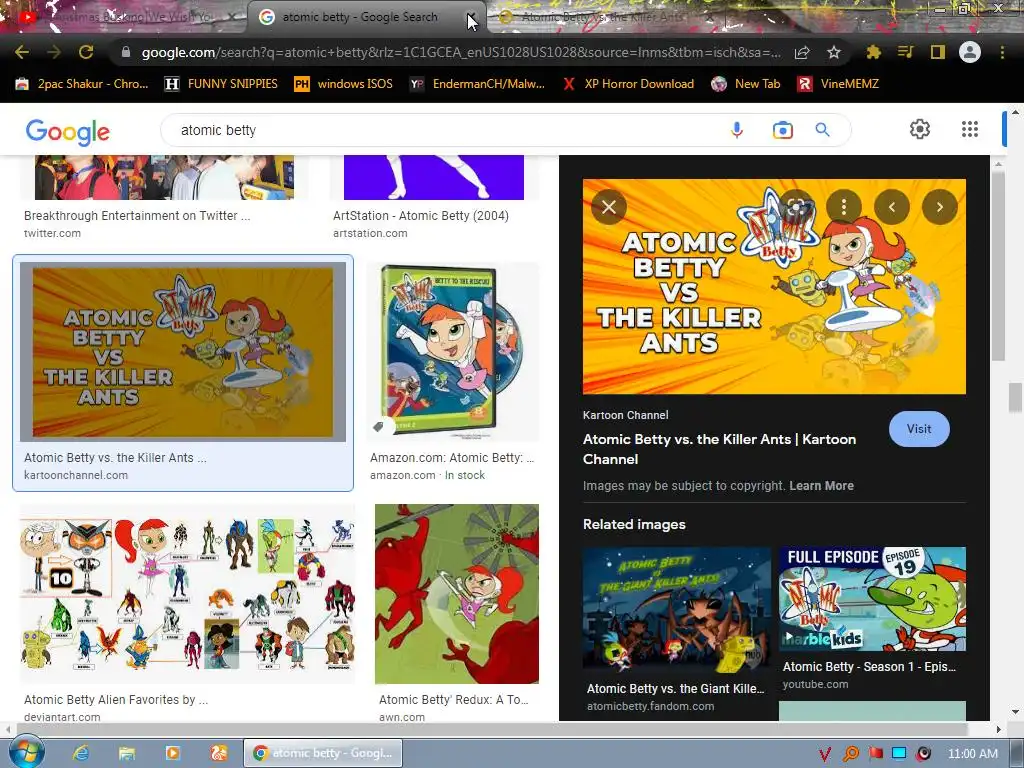Open the share page icon in address bar
Image resolution: width=1024 pixels, height=768 pixels.
(802, 52)
